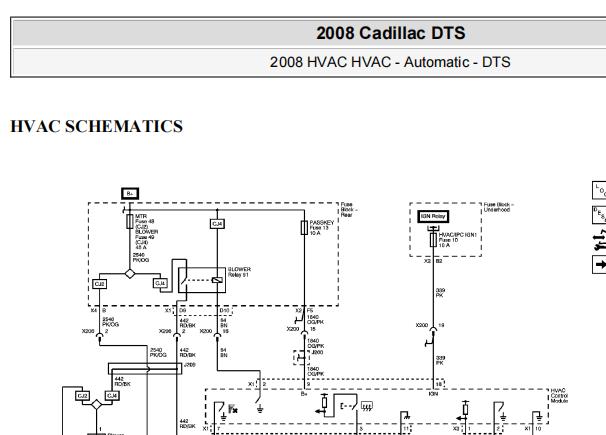Screen dimensions: 606x435
Task: Click the resistor symbol right of IGN input
Action: pos(466,409)
